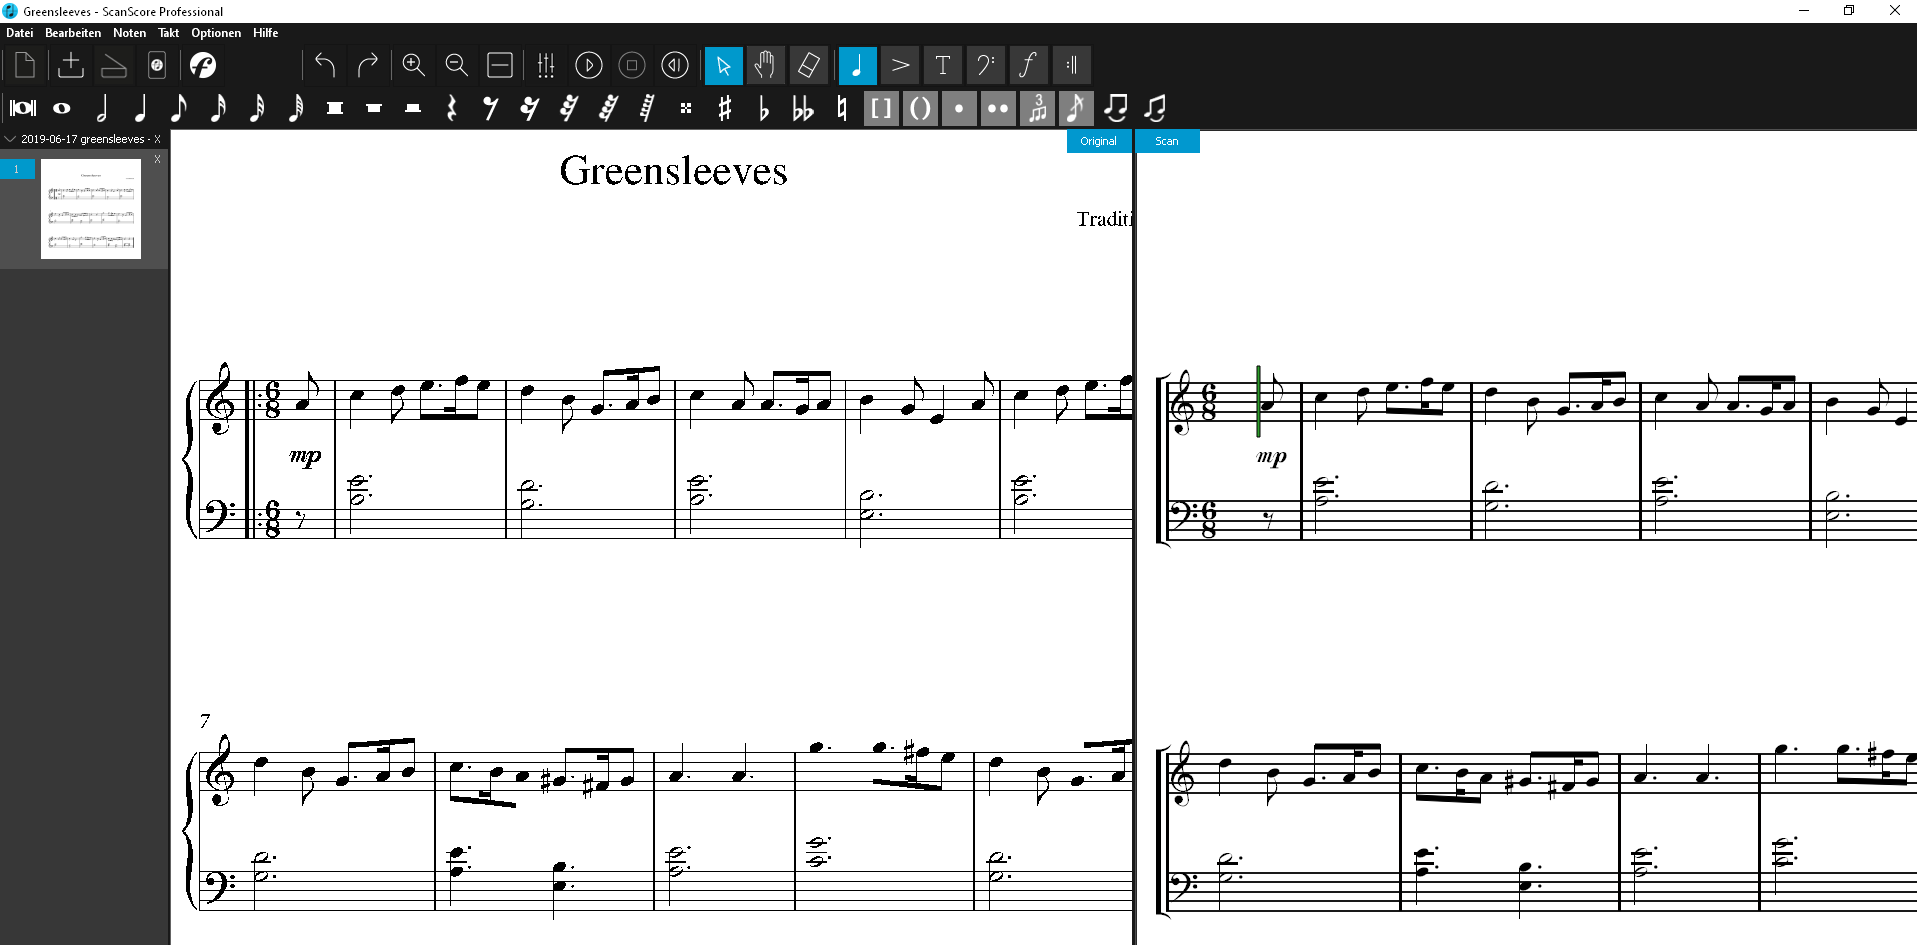This screenshot has height=945, width=1917.
Task: Switch to the Original view button
Action: [x=1098, y=141]
